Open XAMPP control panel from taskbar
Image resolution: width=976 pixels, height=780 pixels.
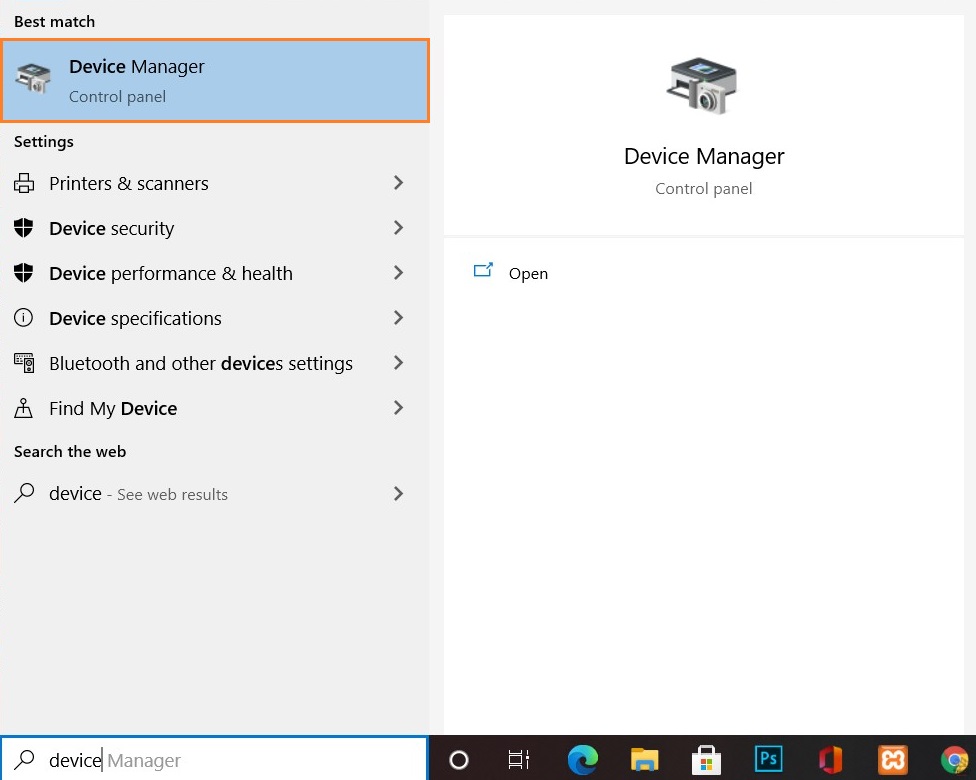point(893,760)
